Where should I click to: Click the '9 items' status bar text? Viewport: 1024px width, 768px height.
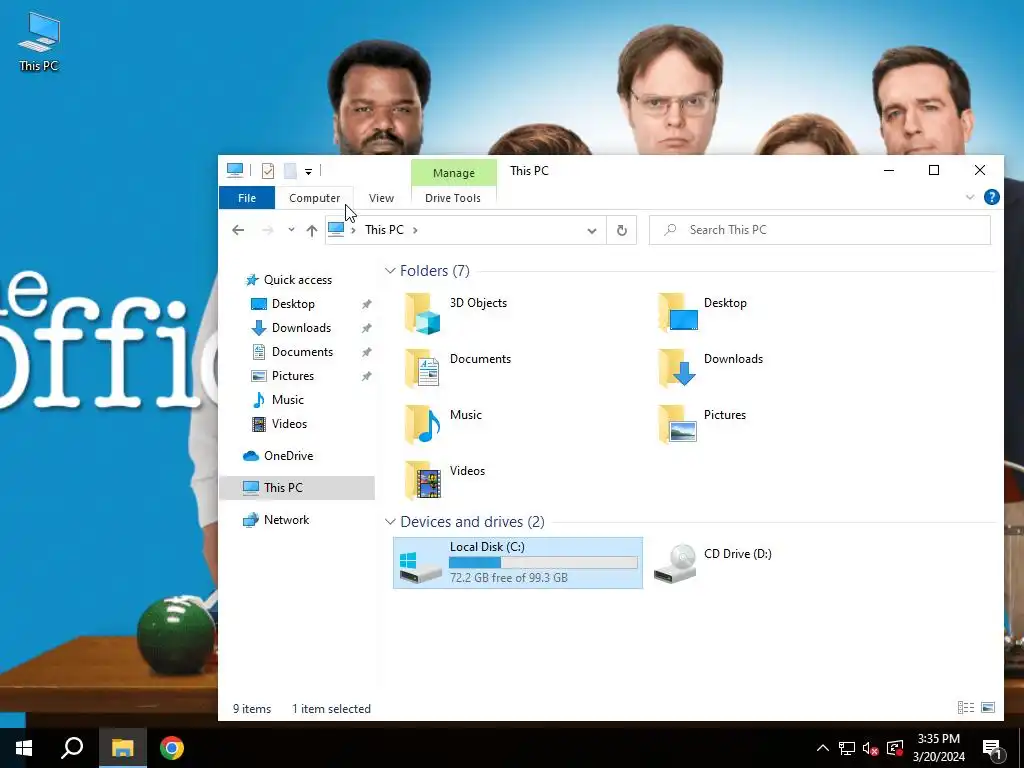click(x=252, y=709)
